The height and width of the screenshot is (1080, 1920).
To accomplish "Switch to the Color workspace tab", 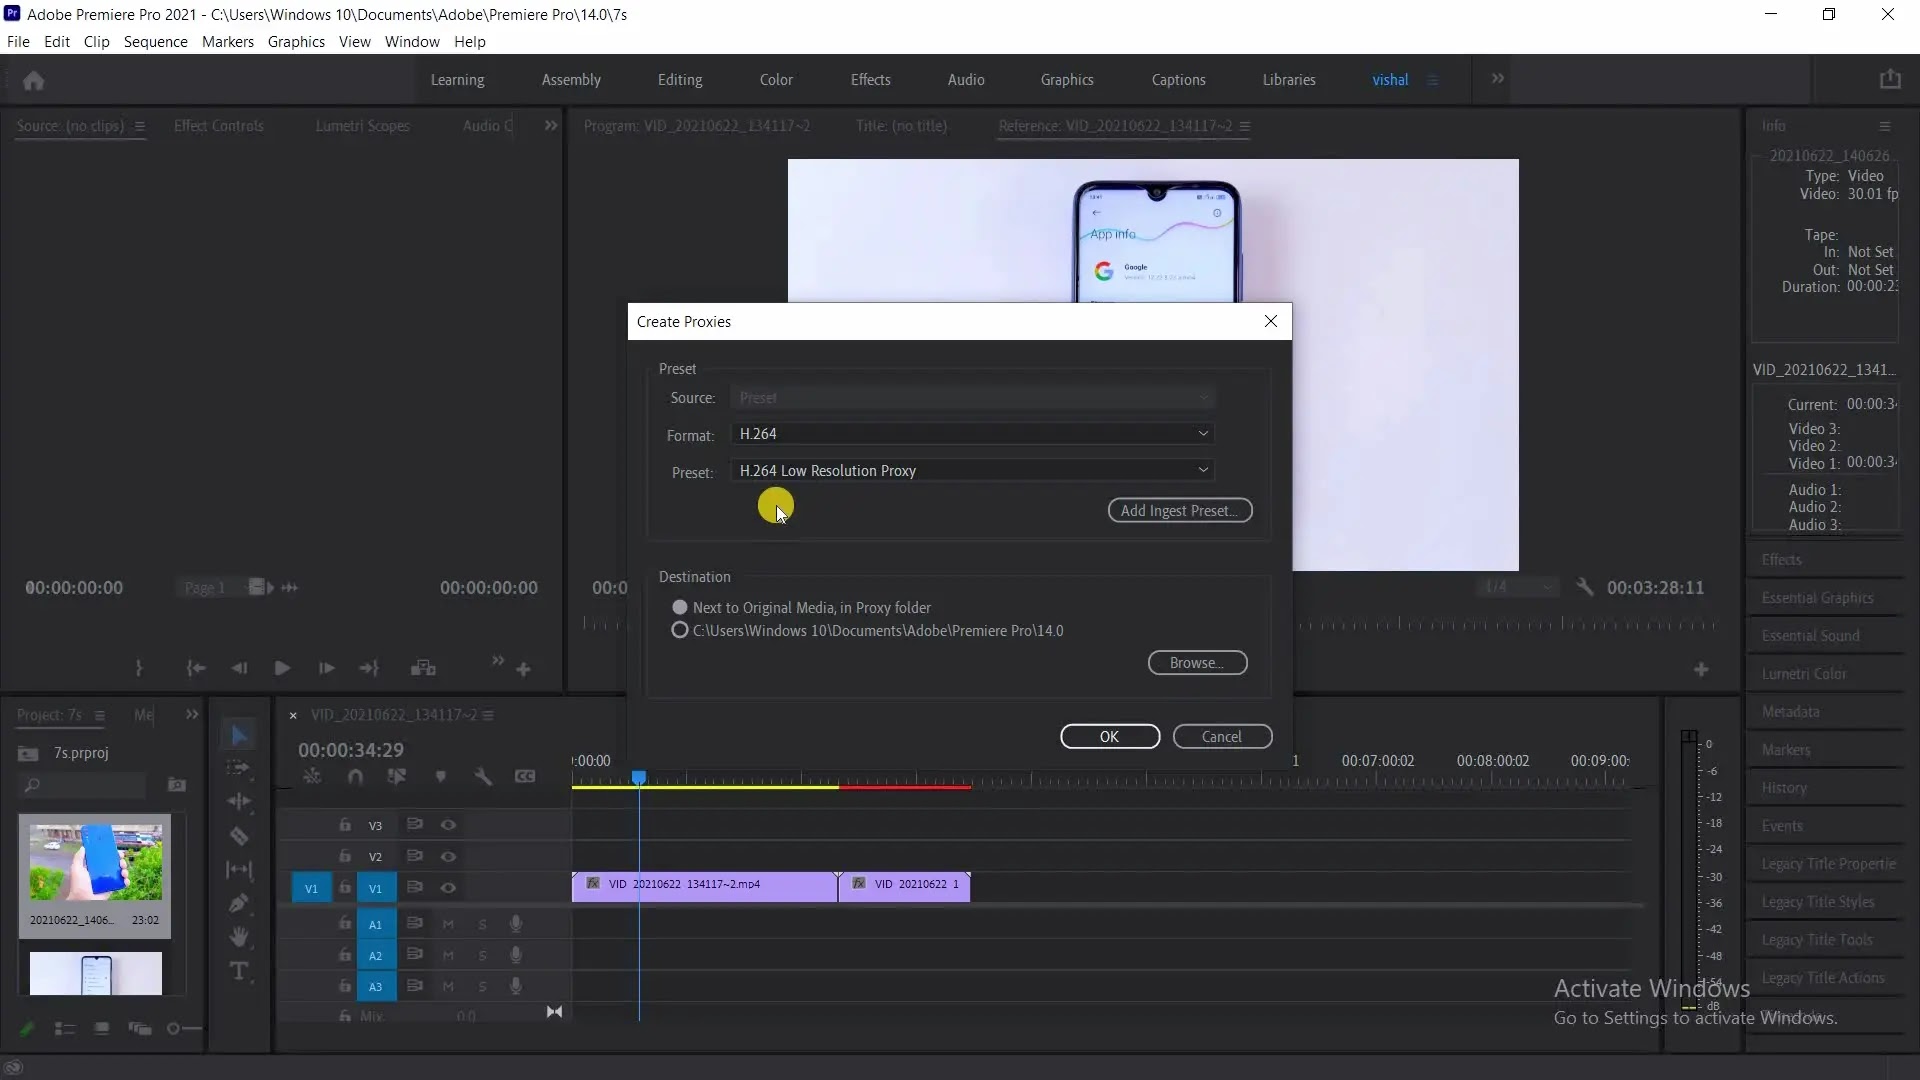I will 775,80.
